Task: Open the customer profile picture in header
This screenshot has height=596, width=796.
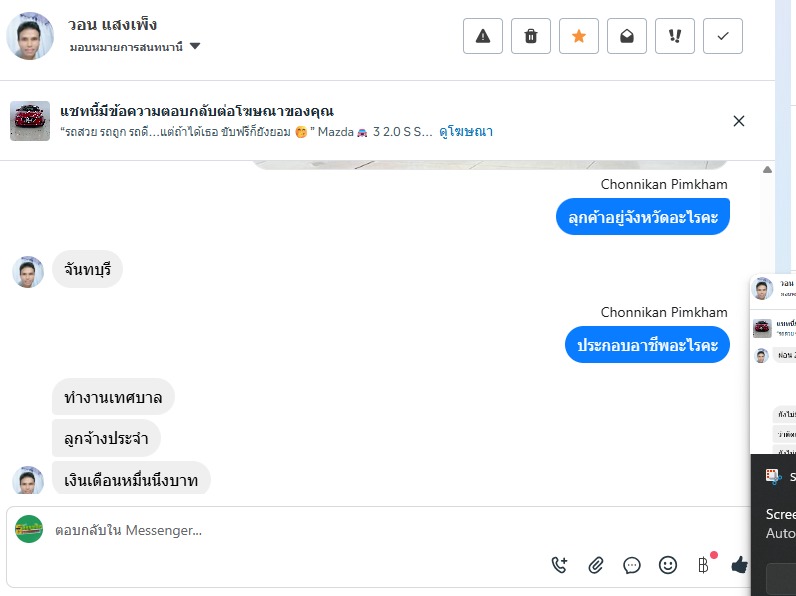Action: [x=30, y=36]
